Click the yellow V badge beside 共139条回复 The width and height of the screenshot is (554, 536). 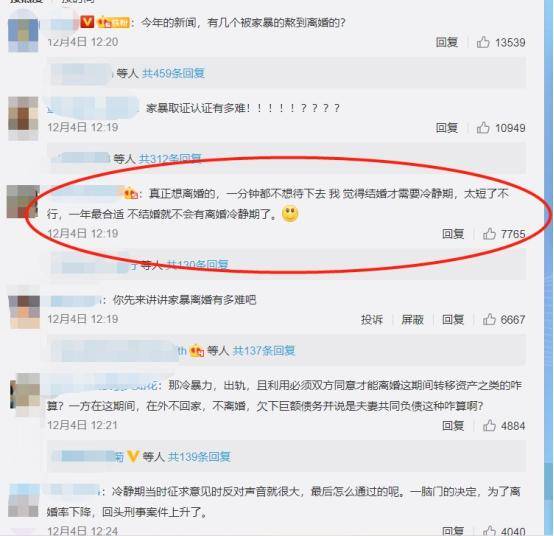133,456
